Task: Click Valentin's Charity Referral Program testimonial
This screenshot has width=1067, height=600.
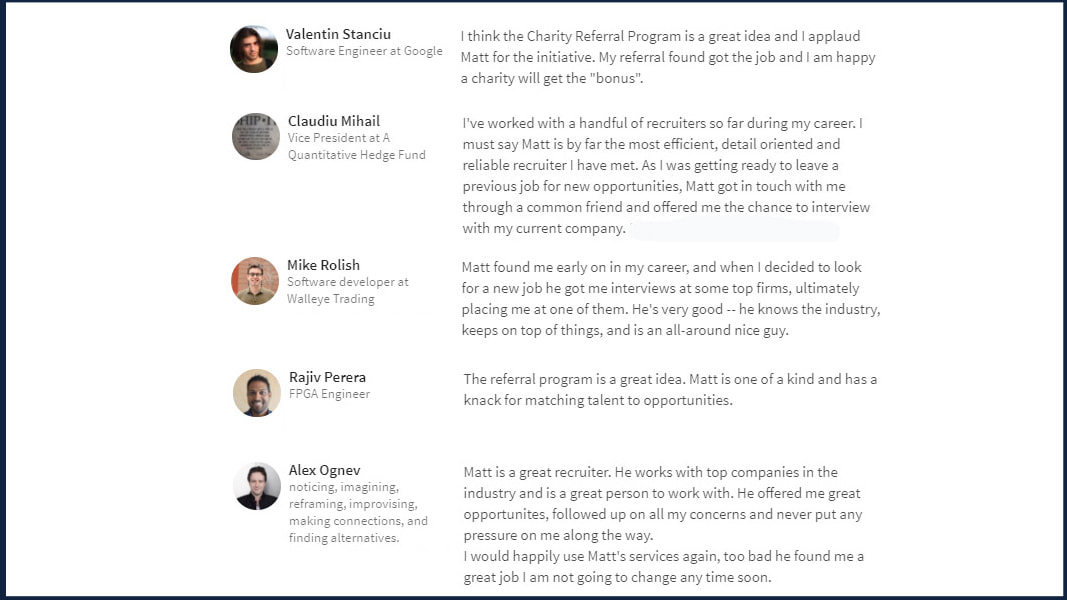Action: [x=668, y=57]
